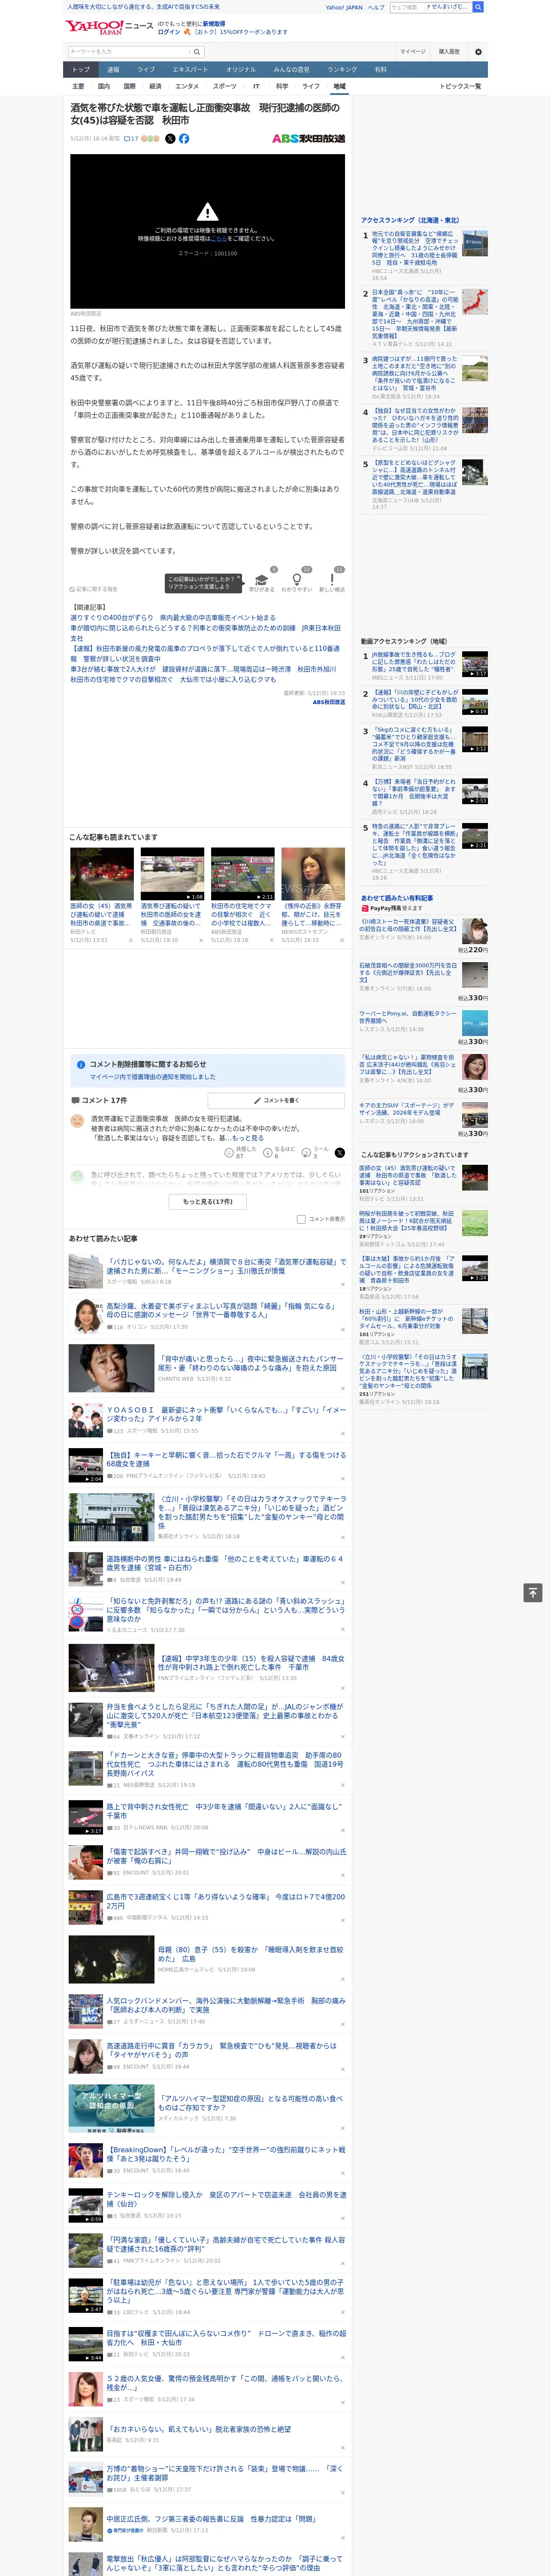Open settings gear icon in header
Viewport: 551px width, 2576px height.
click(478, 52)
